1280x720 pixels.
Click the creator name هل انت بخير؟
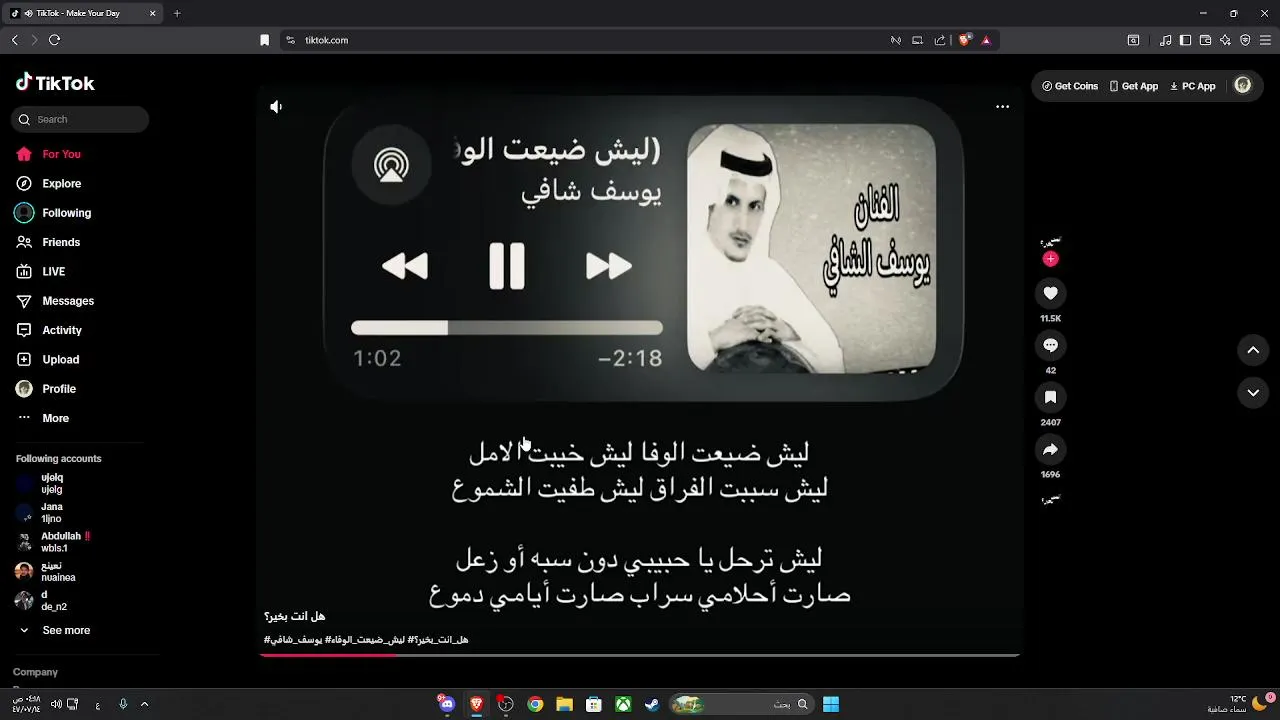pos(295,616)
